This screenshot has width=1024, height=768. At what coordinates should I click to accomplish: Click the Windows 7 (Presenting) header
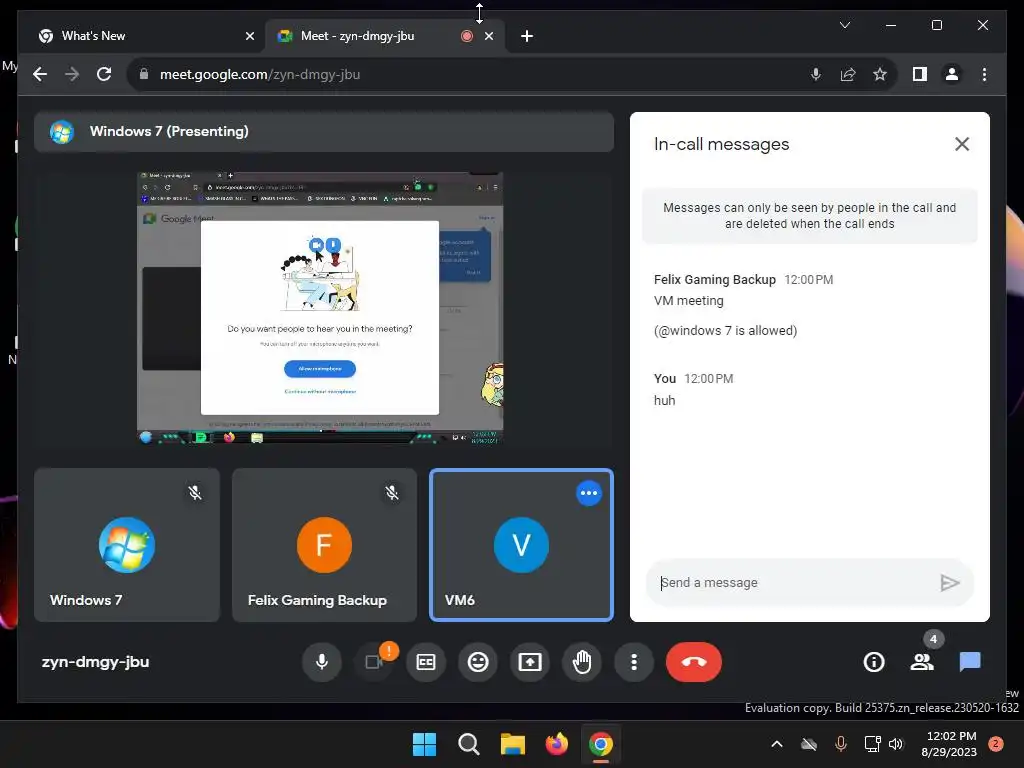(324, 131)
